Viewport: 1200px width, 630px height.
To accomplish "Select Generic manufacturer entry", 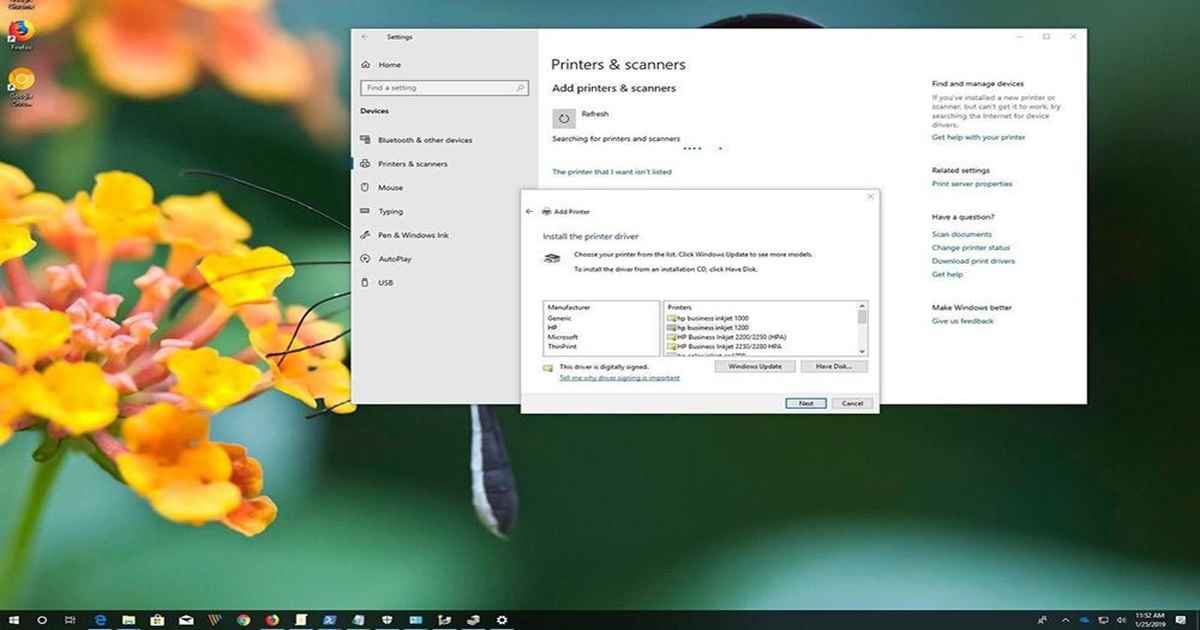I will (558, 318).
